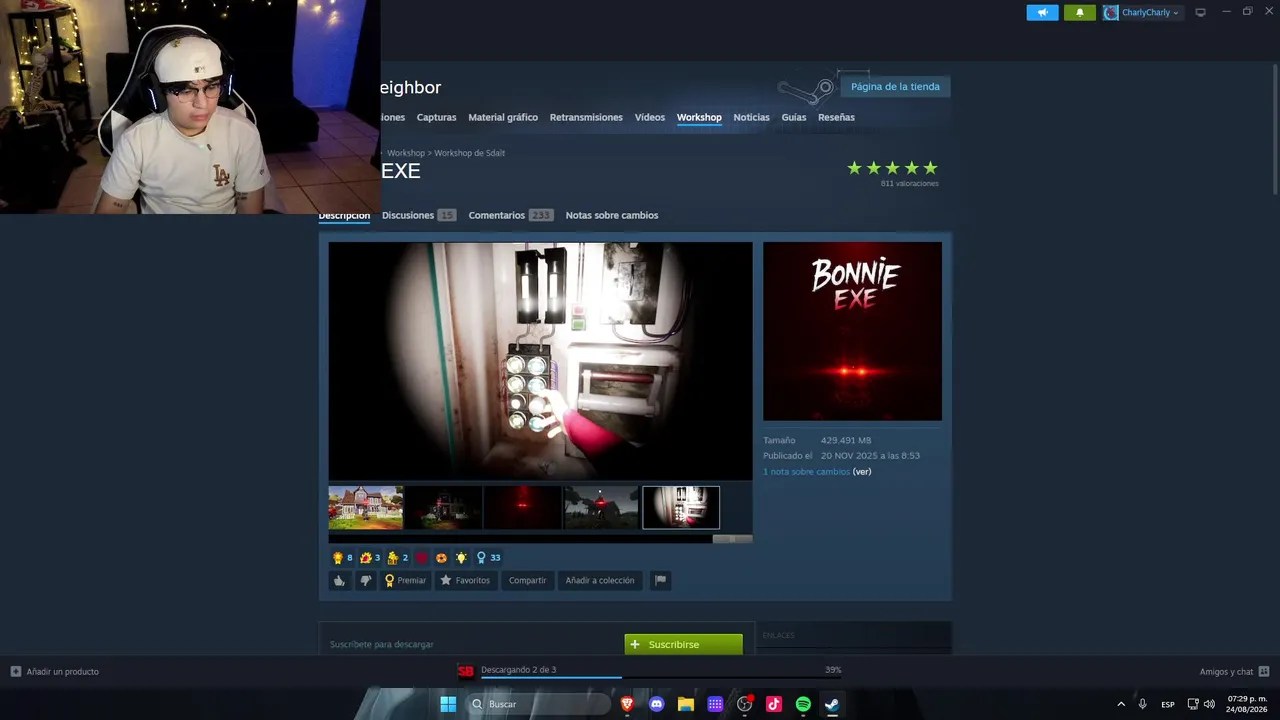Viewport: 1280px width, 720px height.
Task: Open the Retransmisiones tab
Action: [x=586, y=117]
